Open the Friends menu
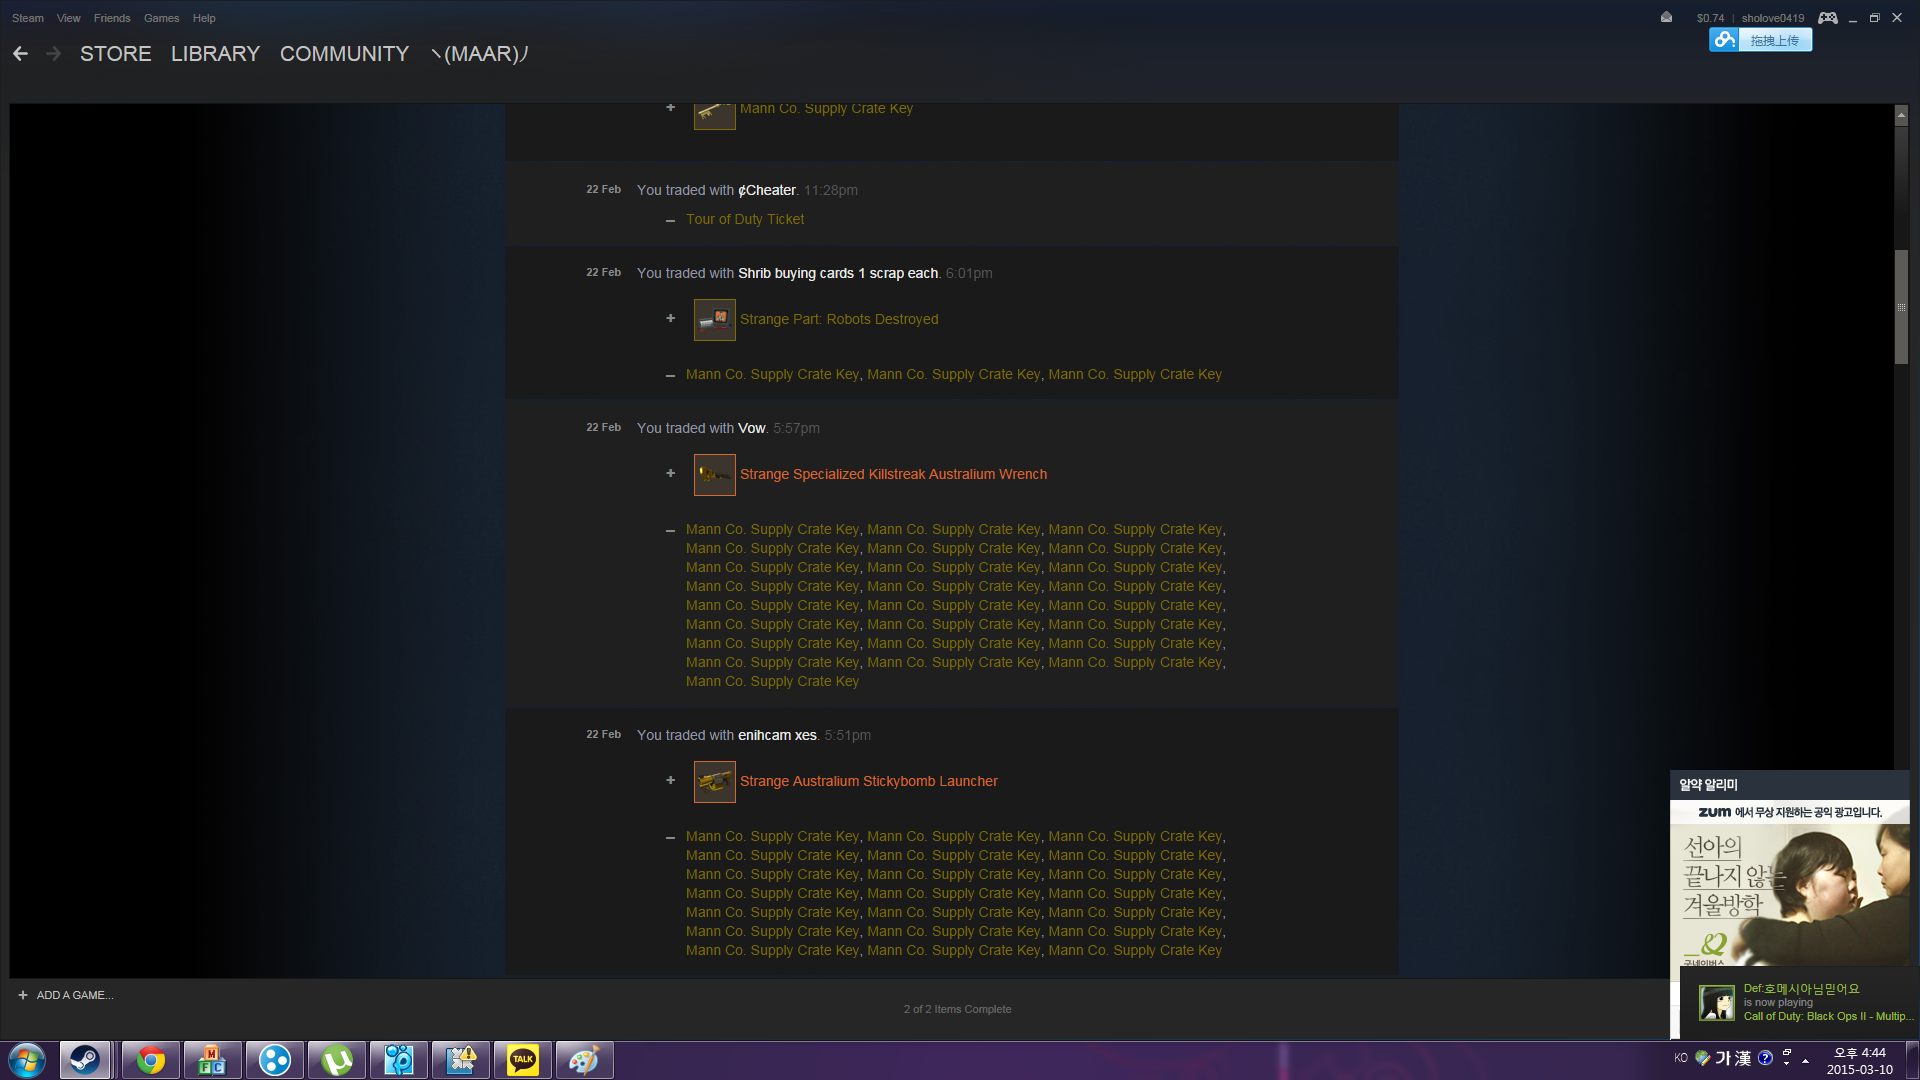The image size is (1920, 1080). (112, 18)
